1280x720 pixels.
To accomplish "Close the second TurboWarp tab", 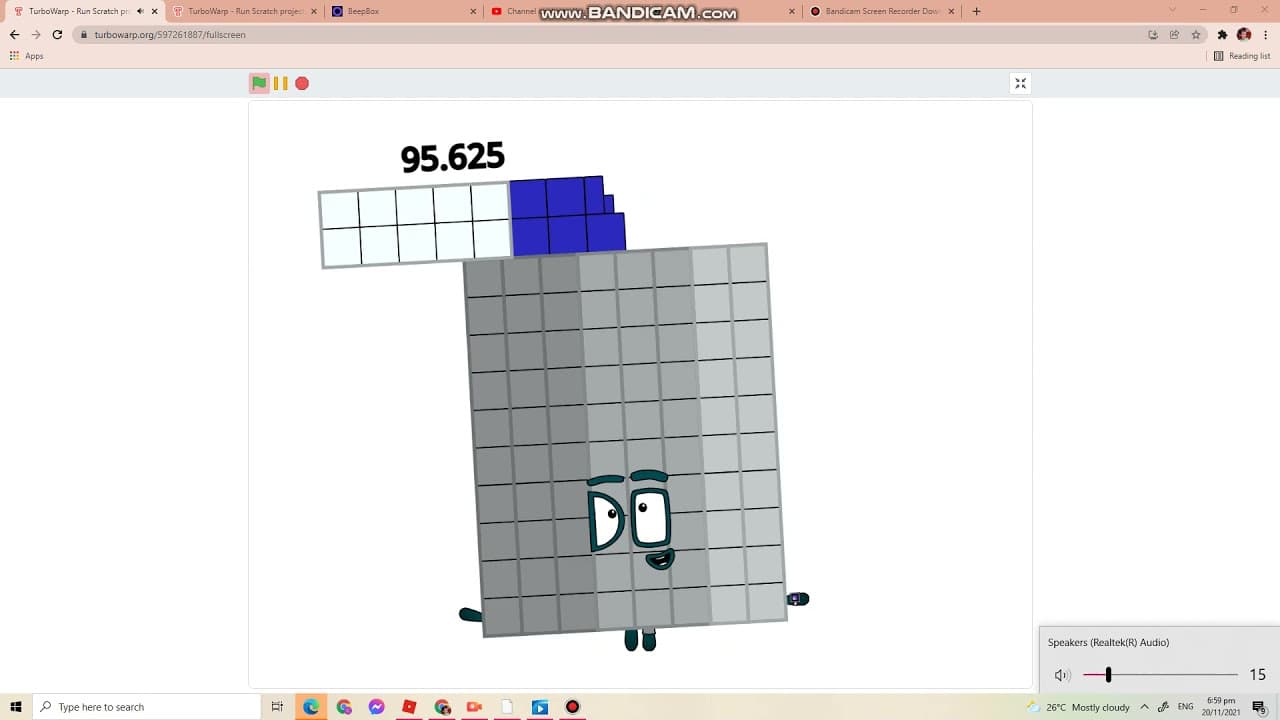I will point(313,11).
